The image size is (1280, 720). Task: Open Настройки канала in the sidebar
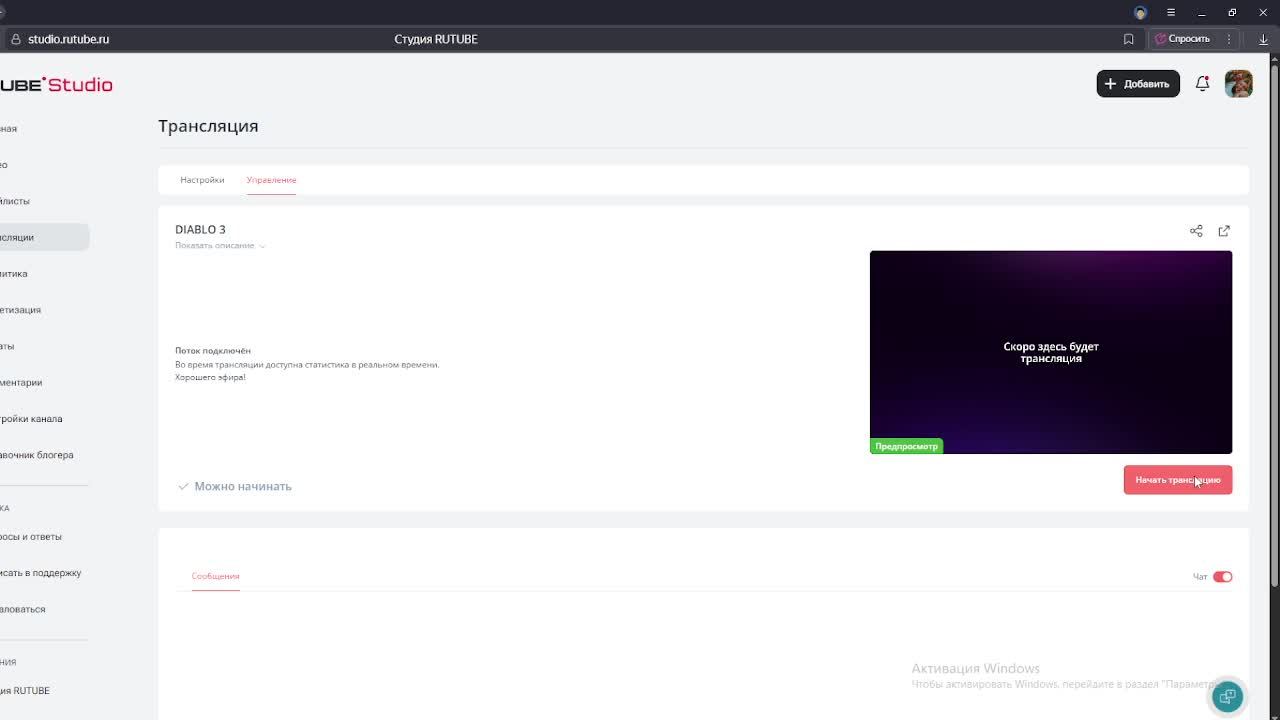(x=31, y=419)
